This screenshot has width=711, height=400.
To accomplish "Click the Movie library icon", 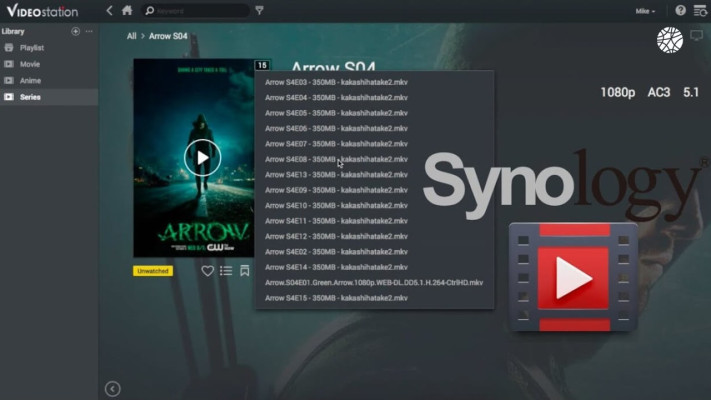I will coord(9,64).
